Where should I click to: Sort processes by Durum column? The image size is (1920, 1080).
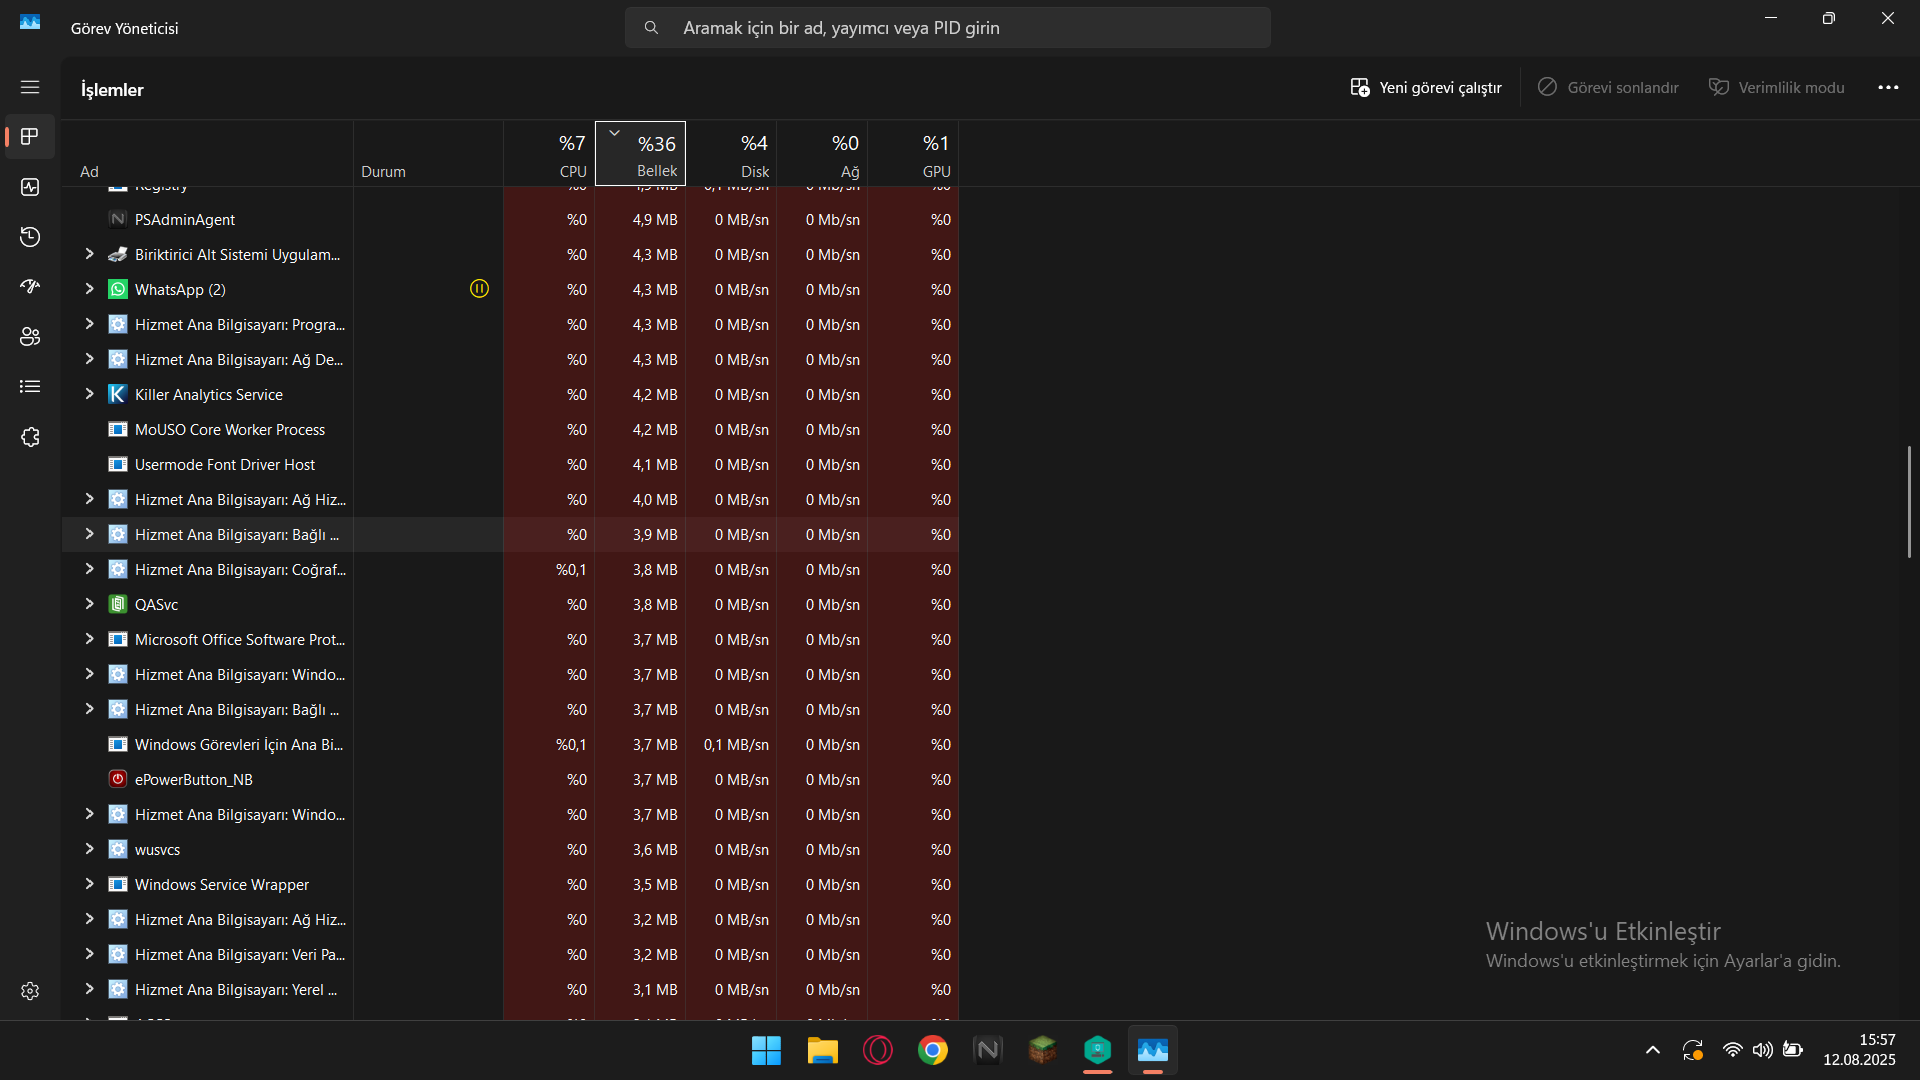pyautogui.click(x=428, y=154)
